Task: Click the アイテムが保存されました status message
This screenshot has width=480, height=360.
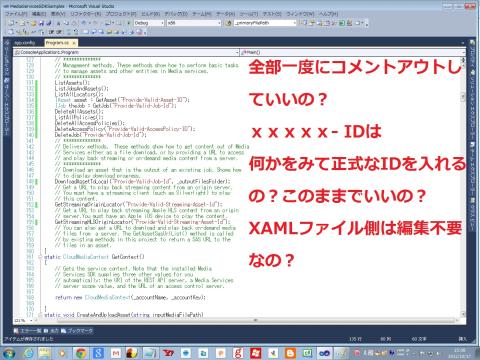Action: pyautogui.click(x=28, y=339)
